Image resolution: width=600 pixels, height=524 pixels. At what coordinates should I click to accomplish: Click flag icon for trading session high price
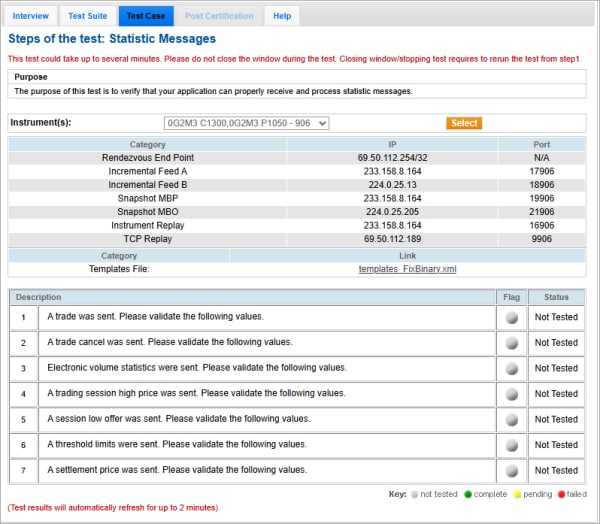(x=511, y=394)
